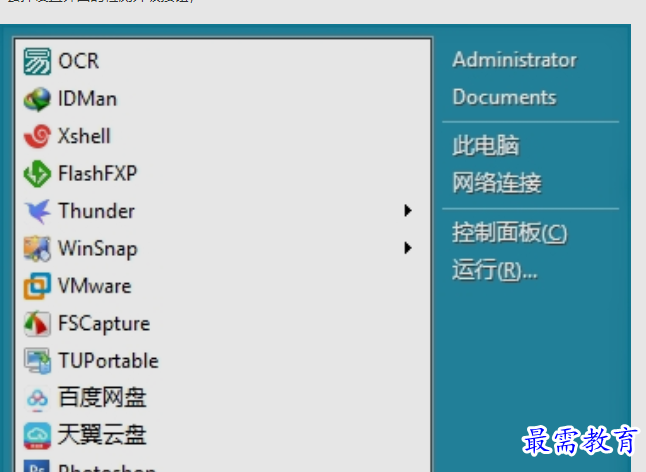This screenshot has height=472, width=646.
Task: Click the VMware squares icon
Action: pos(37,286)
